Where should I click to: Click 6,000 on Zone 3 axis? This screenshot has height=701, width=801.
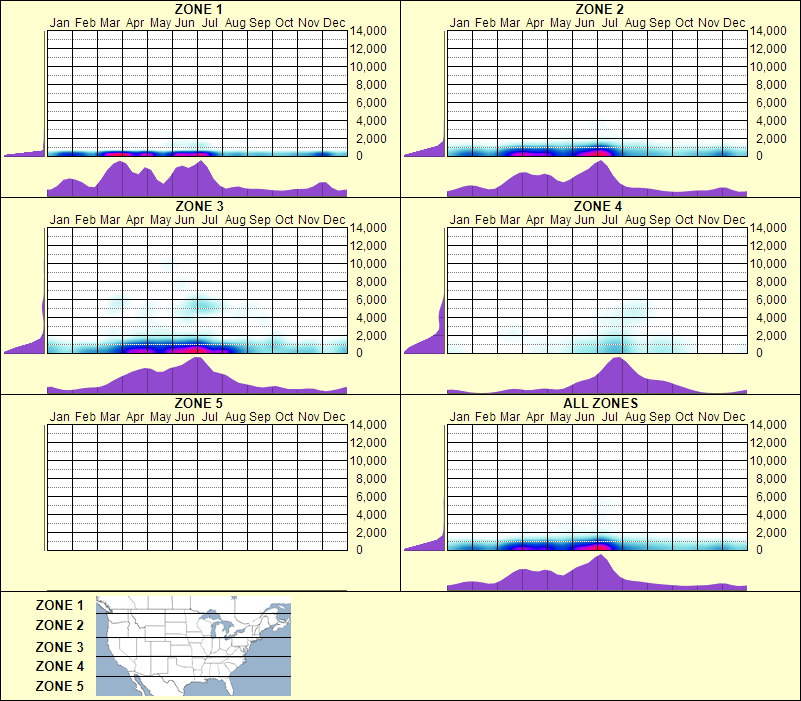[371, 299]
